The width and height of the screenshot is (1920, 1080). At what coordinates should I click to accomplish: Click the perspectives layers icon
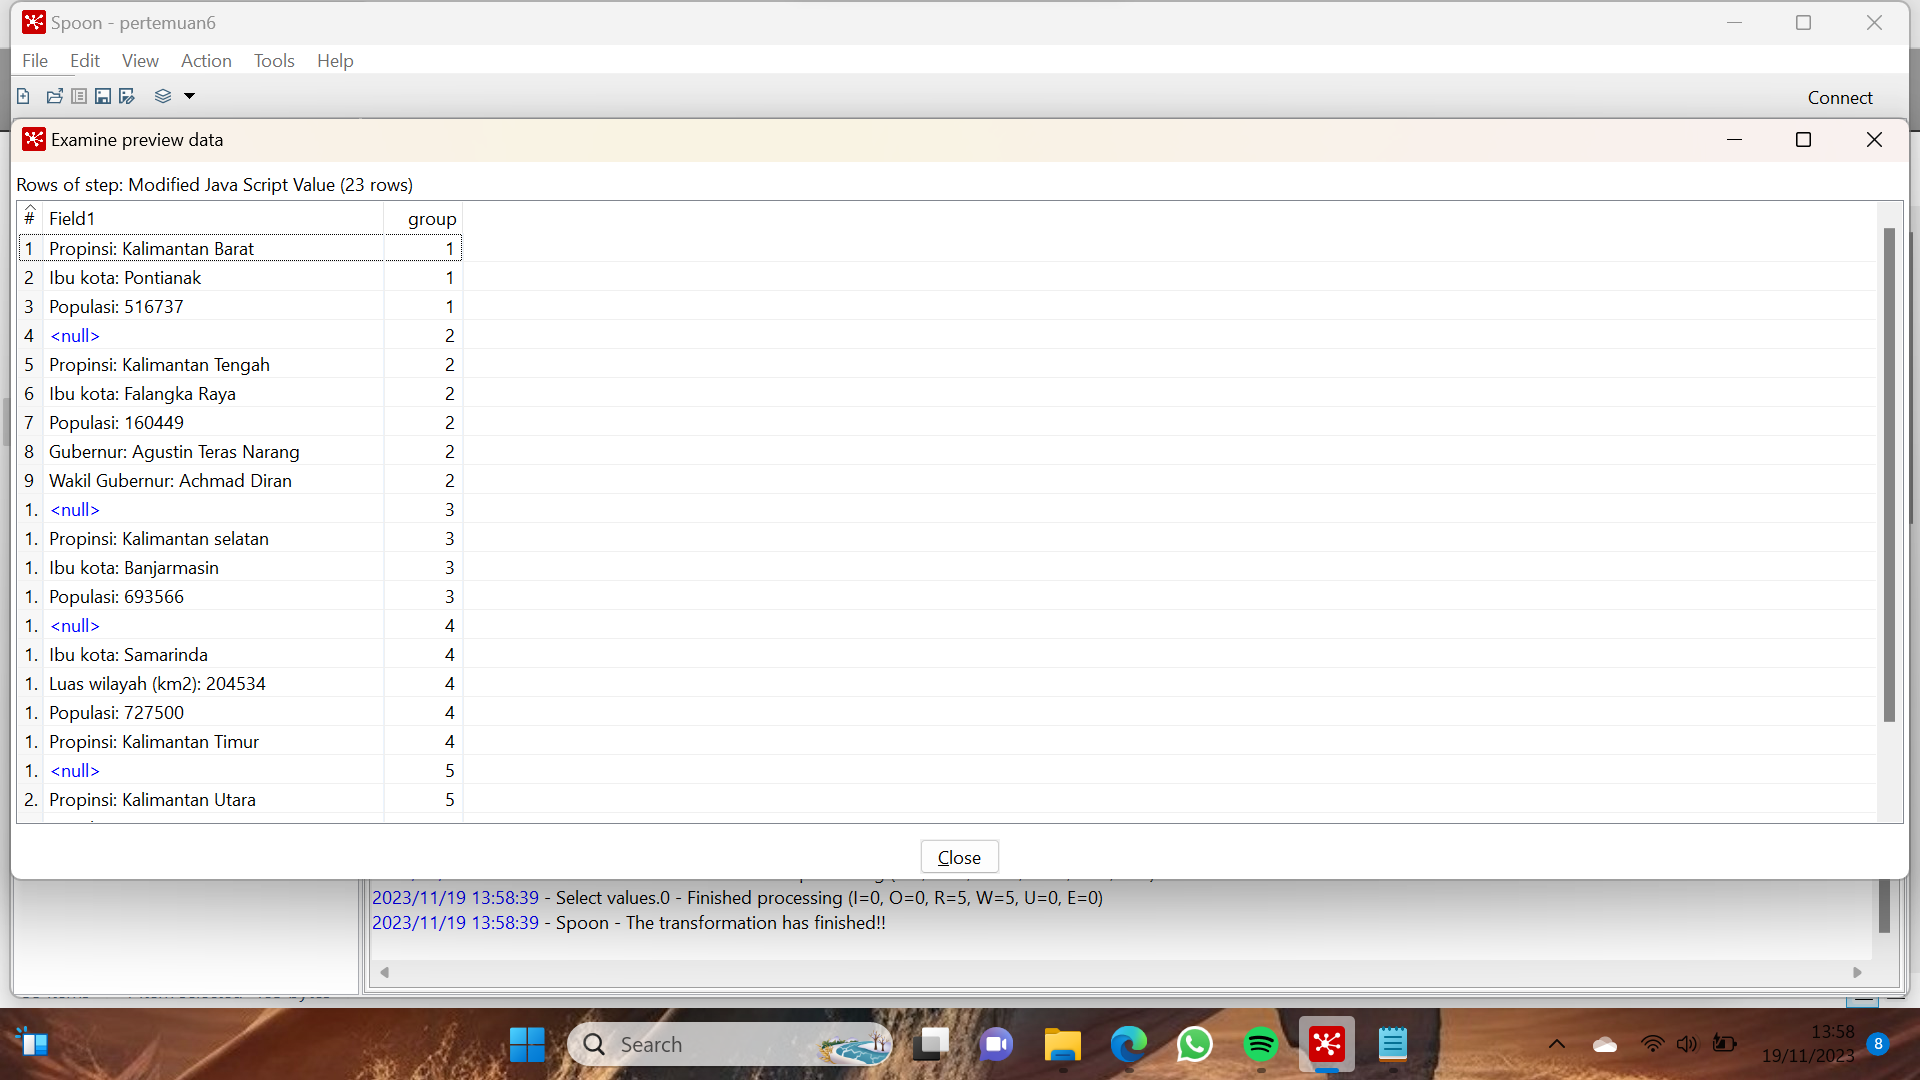point(163,96)
